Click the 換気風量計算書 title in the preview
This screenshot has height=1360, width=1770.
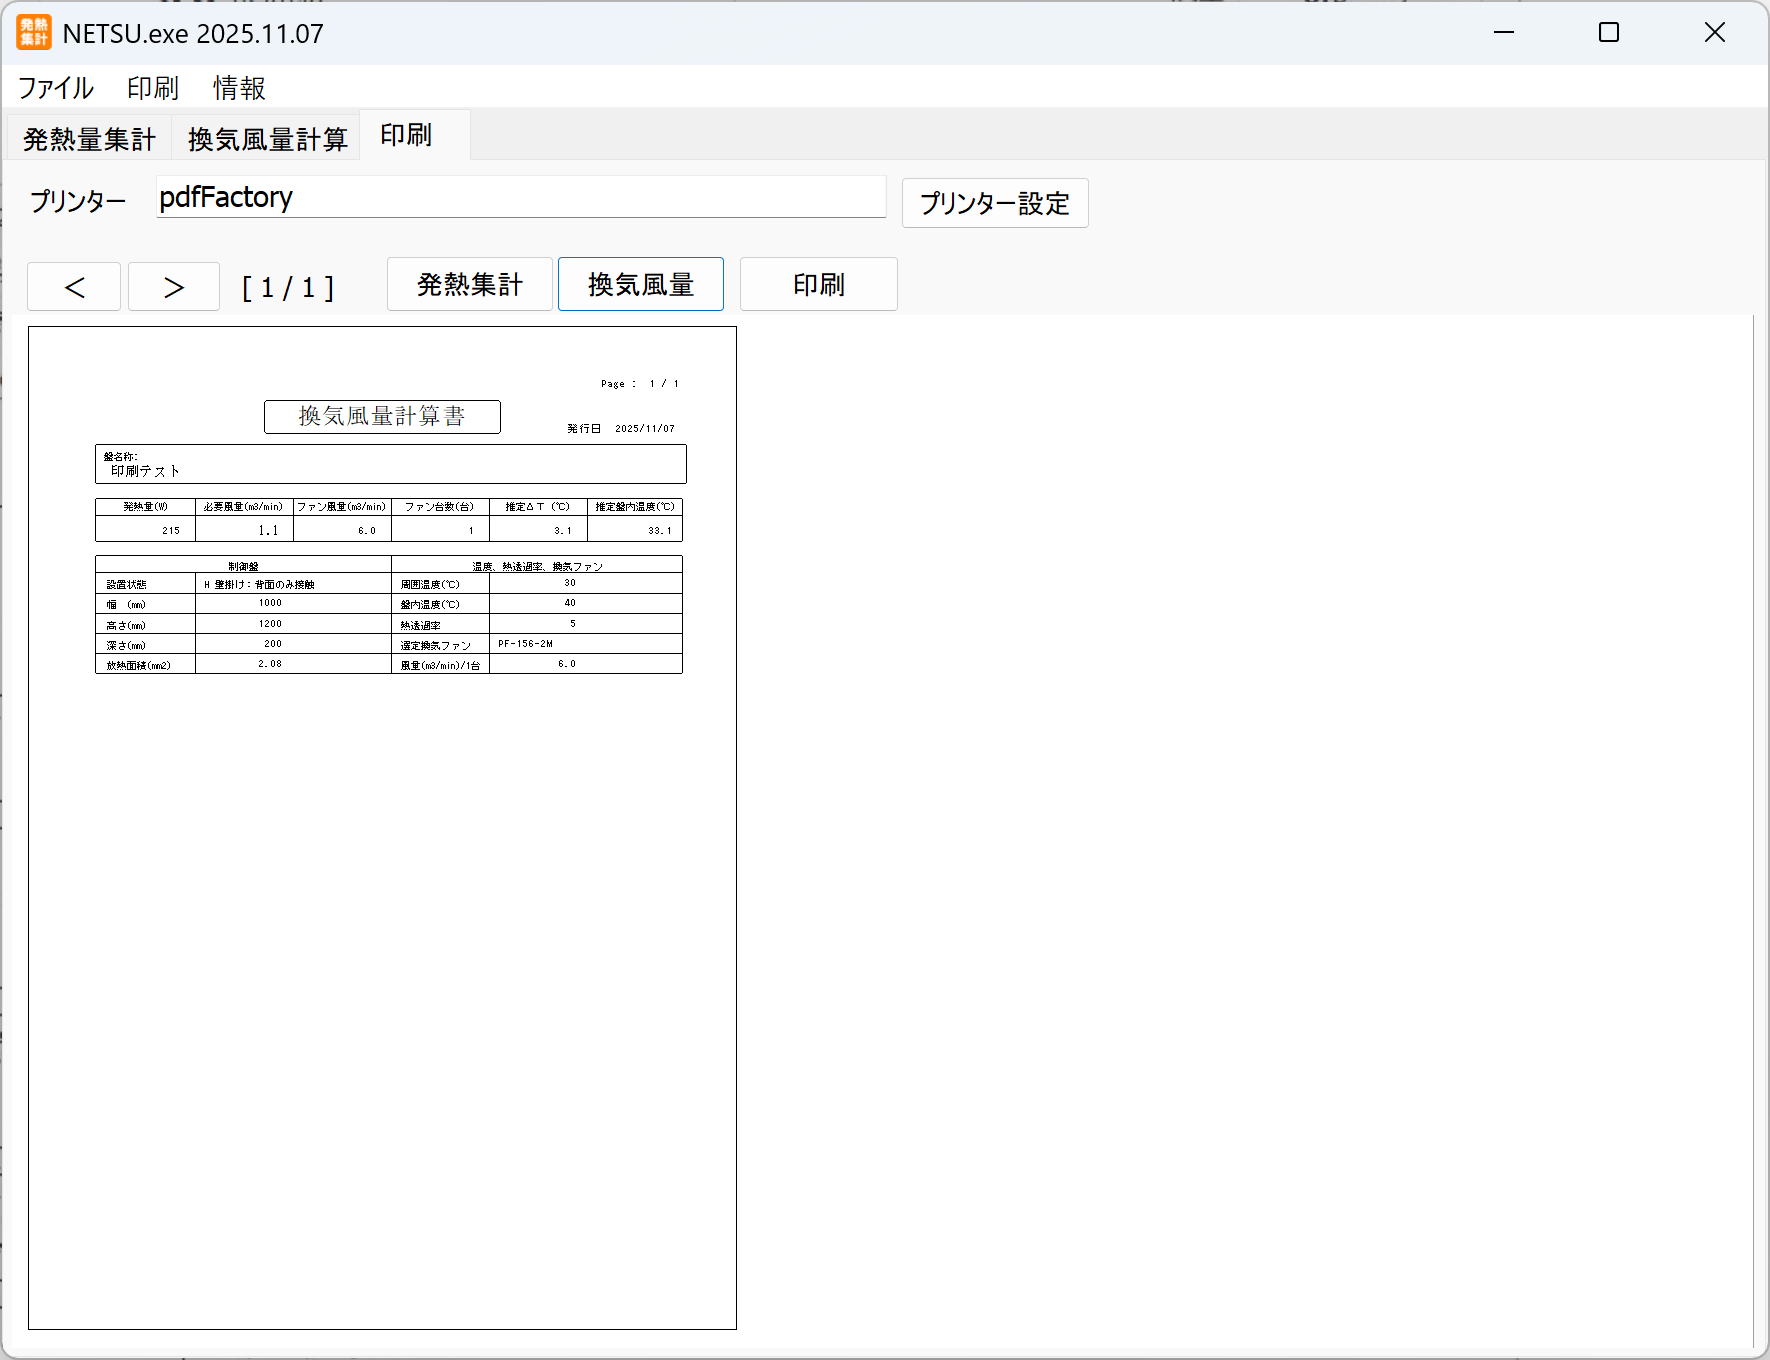pos(382,416)
